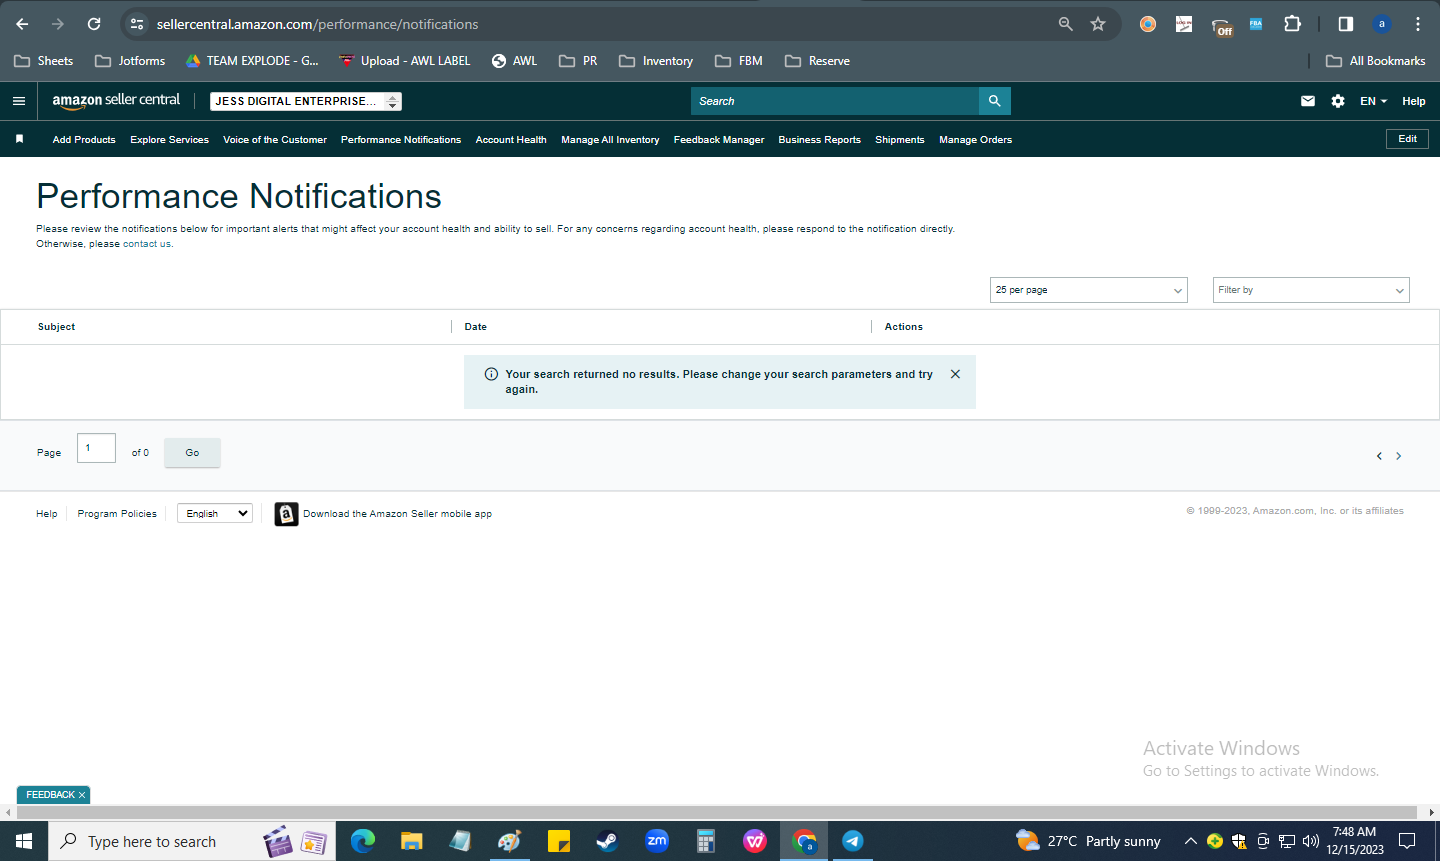Open Steam from taskbar
Viewport: 1440px width, 861px height.
[x=607, y=841]
